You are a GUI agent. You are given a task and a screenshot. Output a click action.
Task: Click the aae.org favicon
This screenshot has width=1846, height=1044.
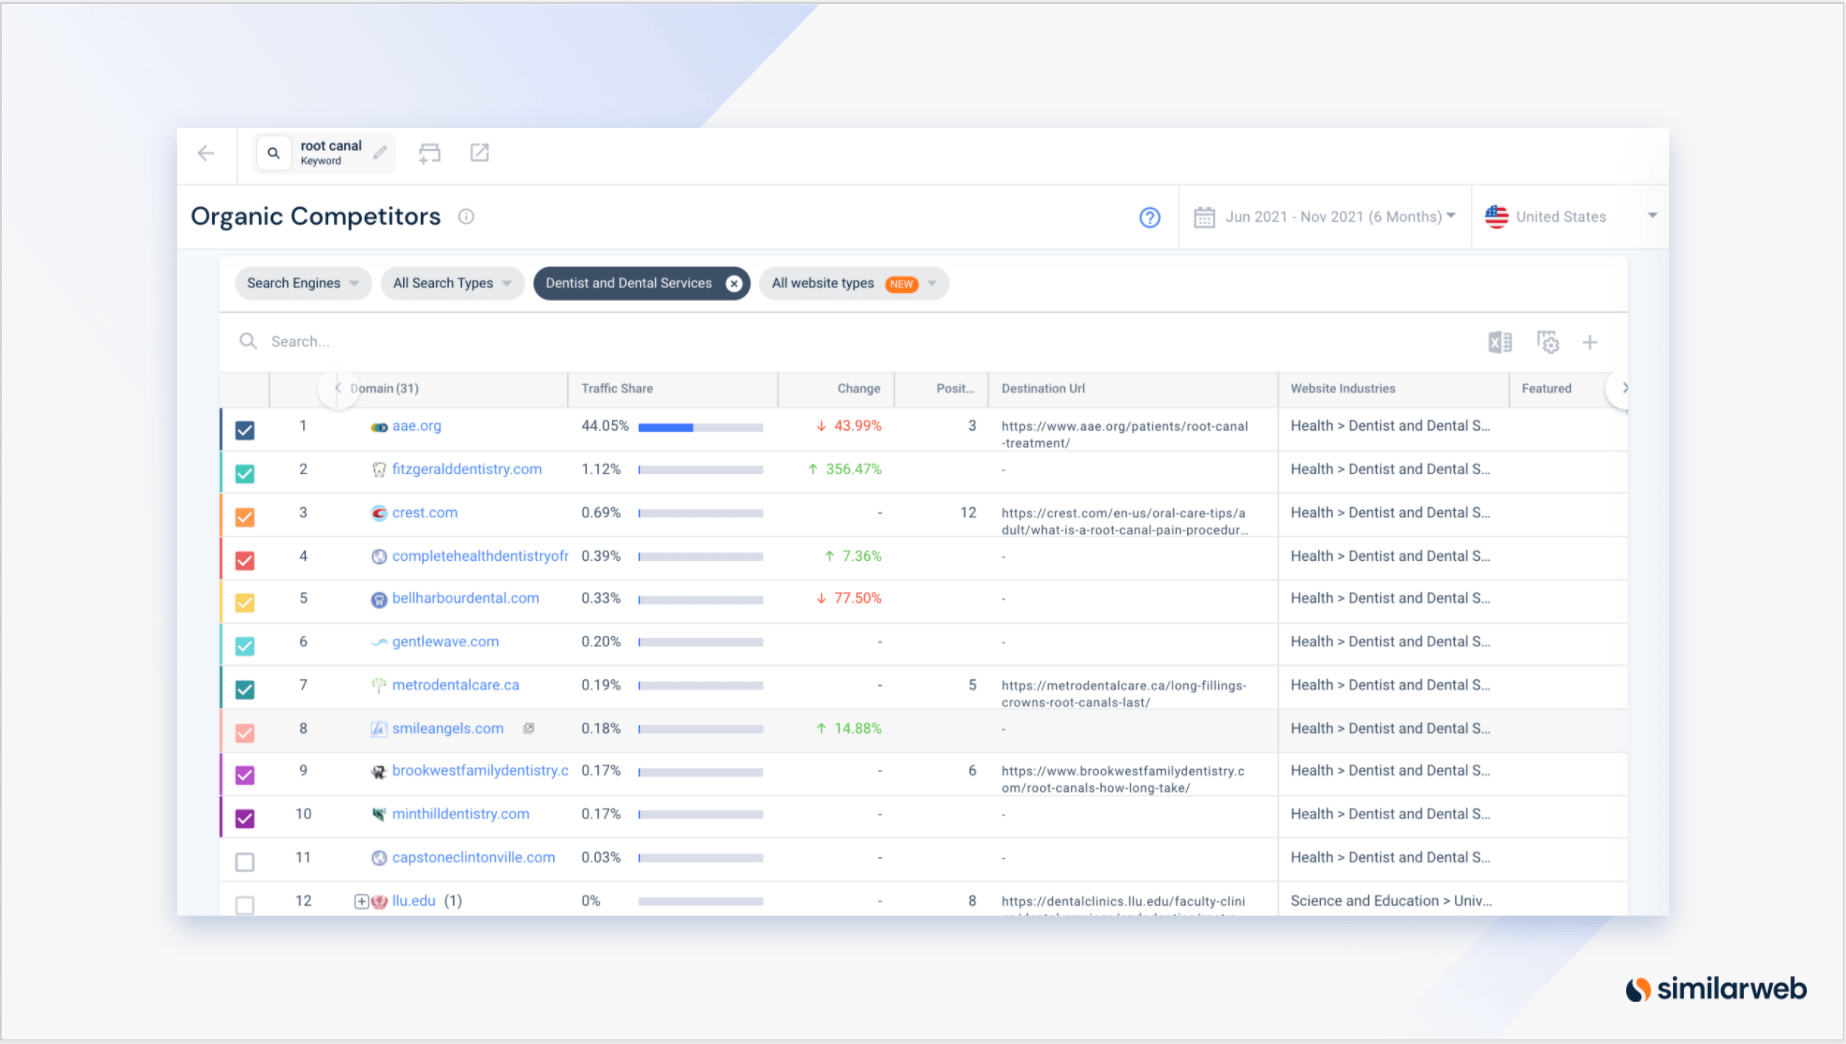[379, 427]
